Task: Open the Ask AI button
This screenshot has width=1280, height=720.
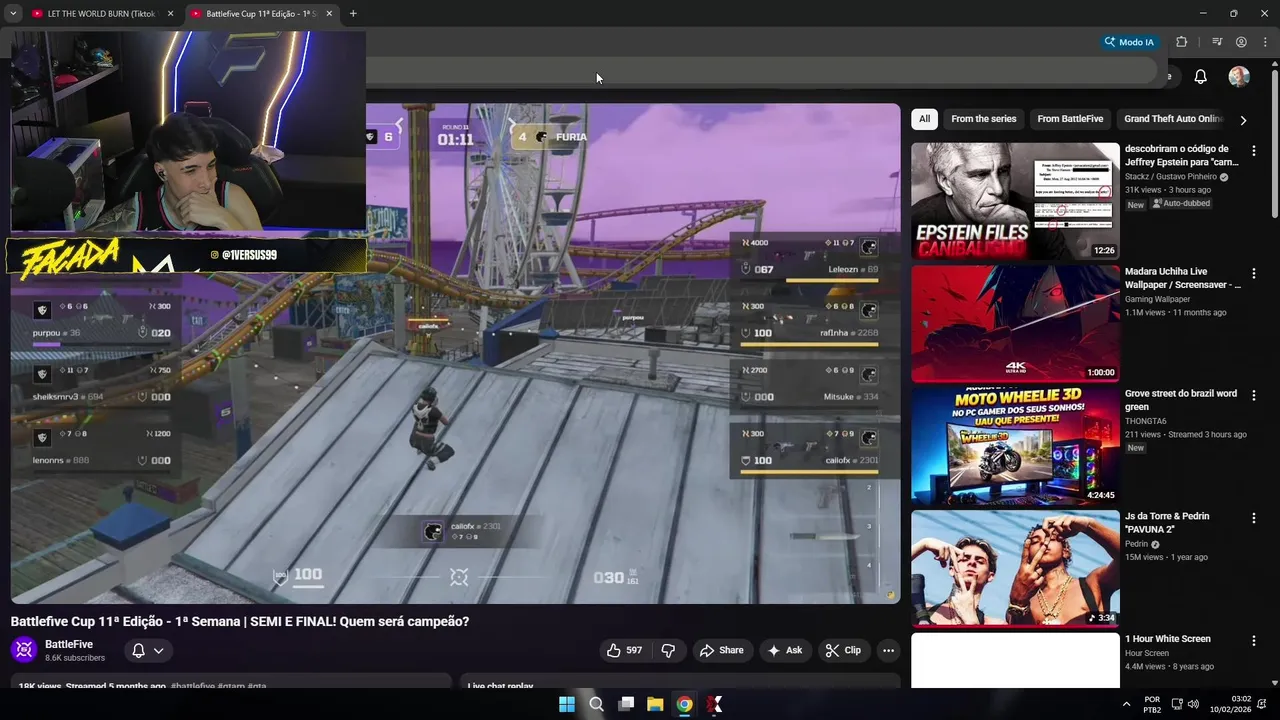Action: coord(784,650)
